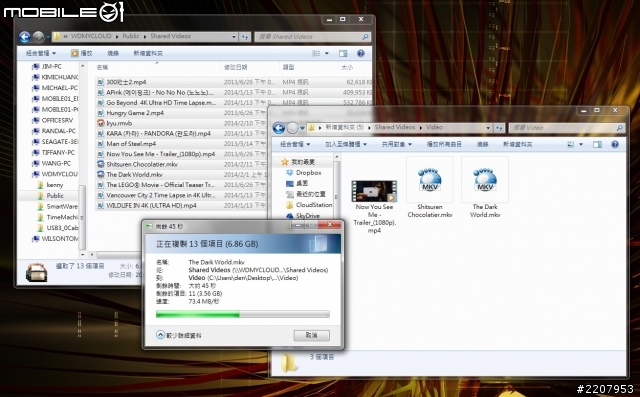Sort by 名稱 column header
Screen dimensions: 640x397
[157, 67]
